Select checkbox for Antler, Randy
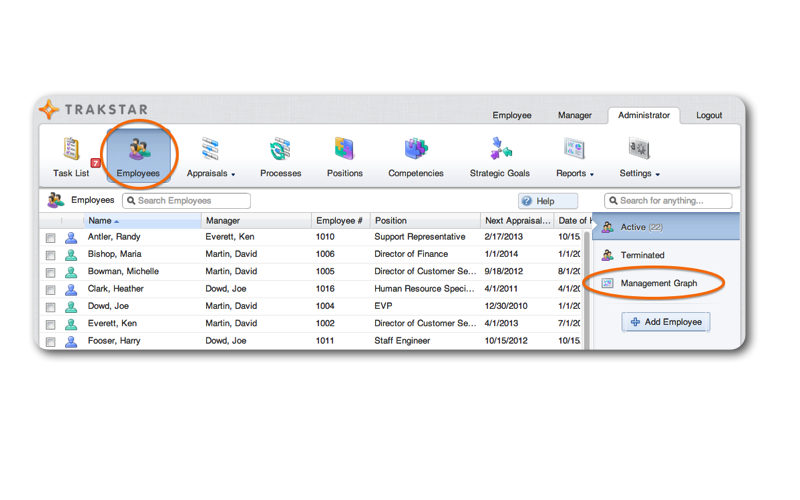 tap(51, 238)
